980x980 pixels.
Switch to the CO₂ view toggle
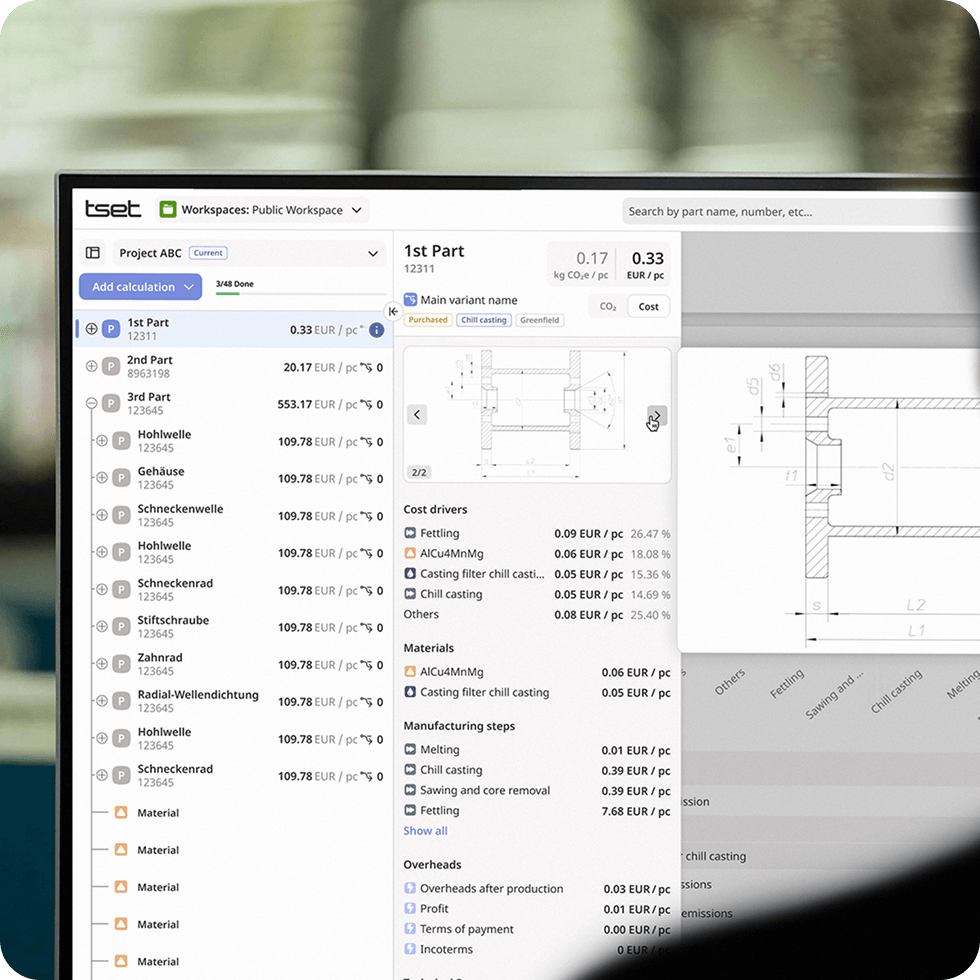[608, 307]
